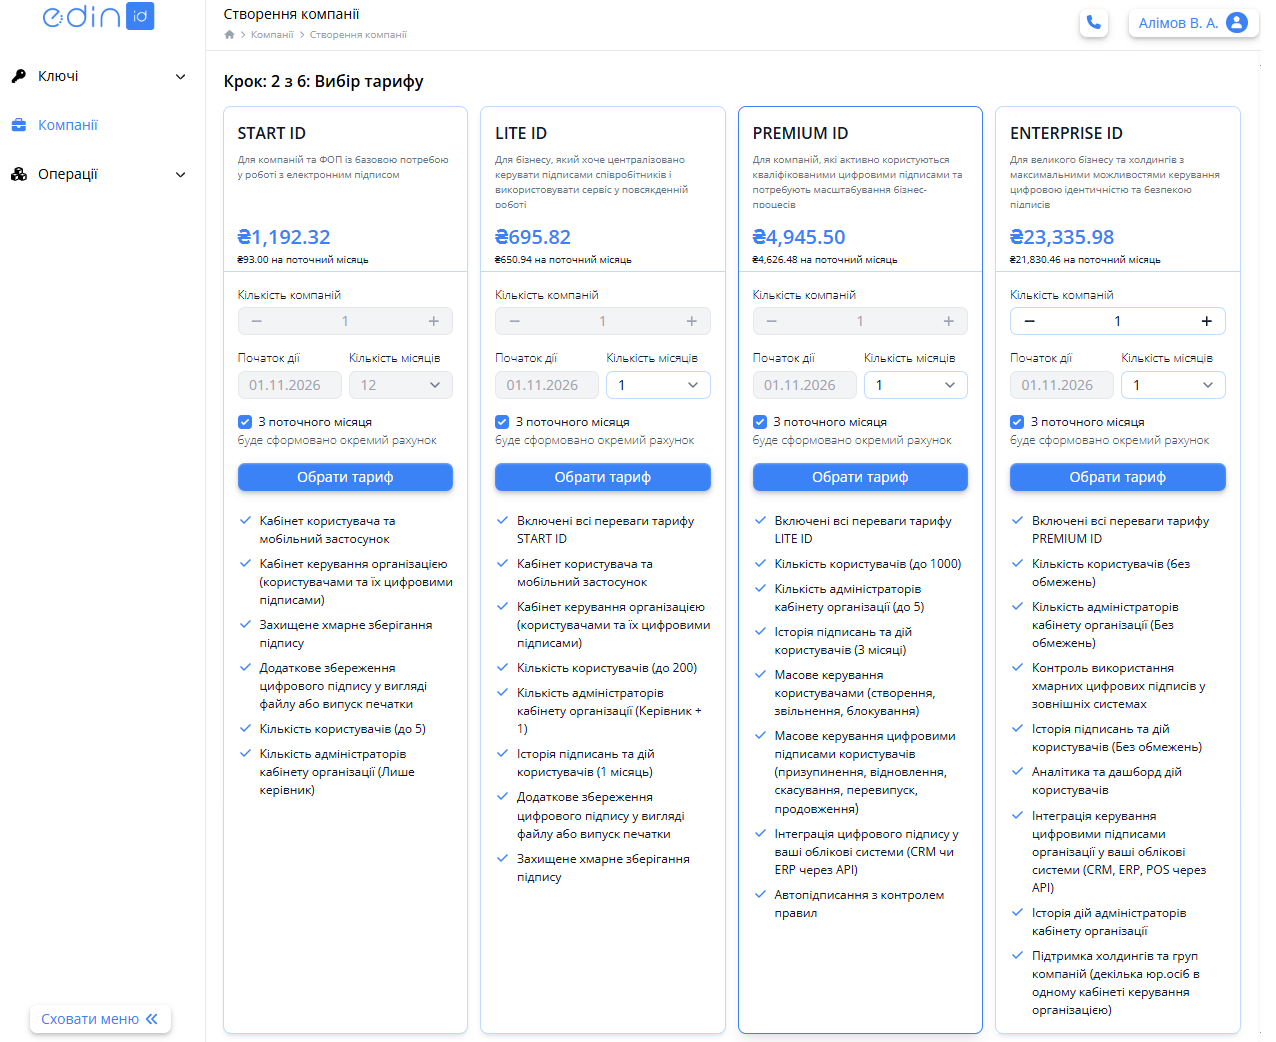1276x1042 pixels.
Task: Click minus icon in PREMIUM ID company count
Action: [771, 321]
